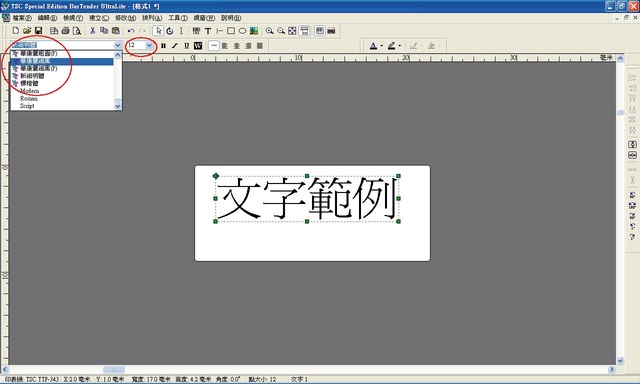The height and width of the screenshot is (384, 640).
Task: Toggle the left align text button
Action: (x=225, y=46)
